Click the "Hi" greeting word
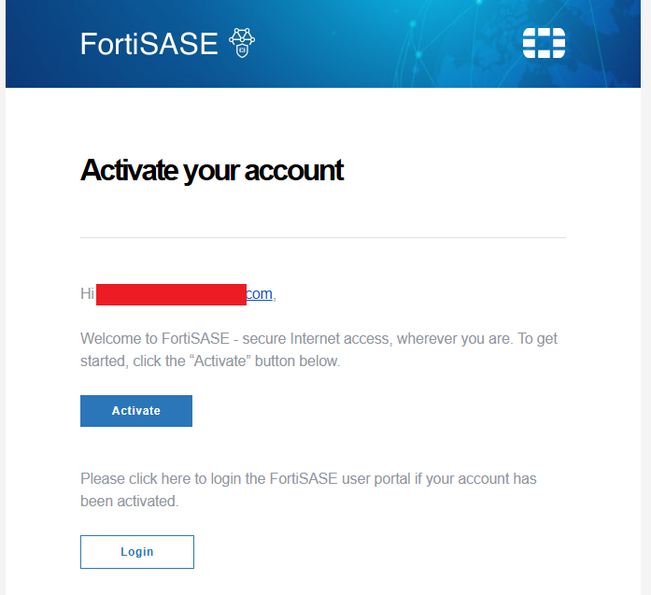Image resolution: width=651 pixels, height=595 pixels. point(87,294)
